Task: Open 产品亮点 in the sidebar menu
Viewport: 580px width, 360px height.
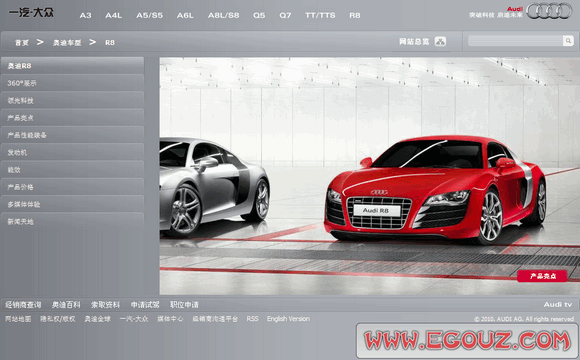Action: pyautogui.click(x=72, y=118)
